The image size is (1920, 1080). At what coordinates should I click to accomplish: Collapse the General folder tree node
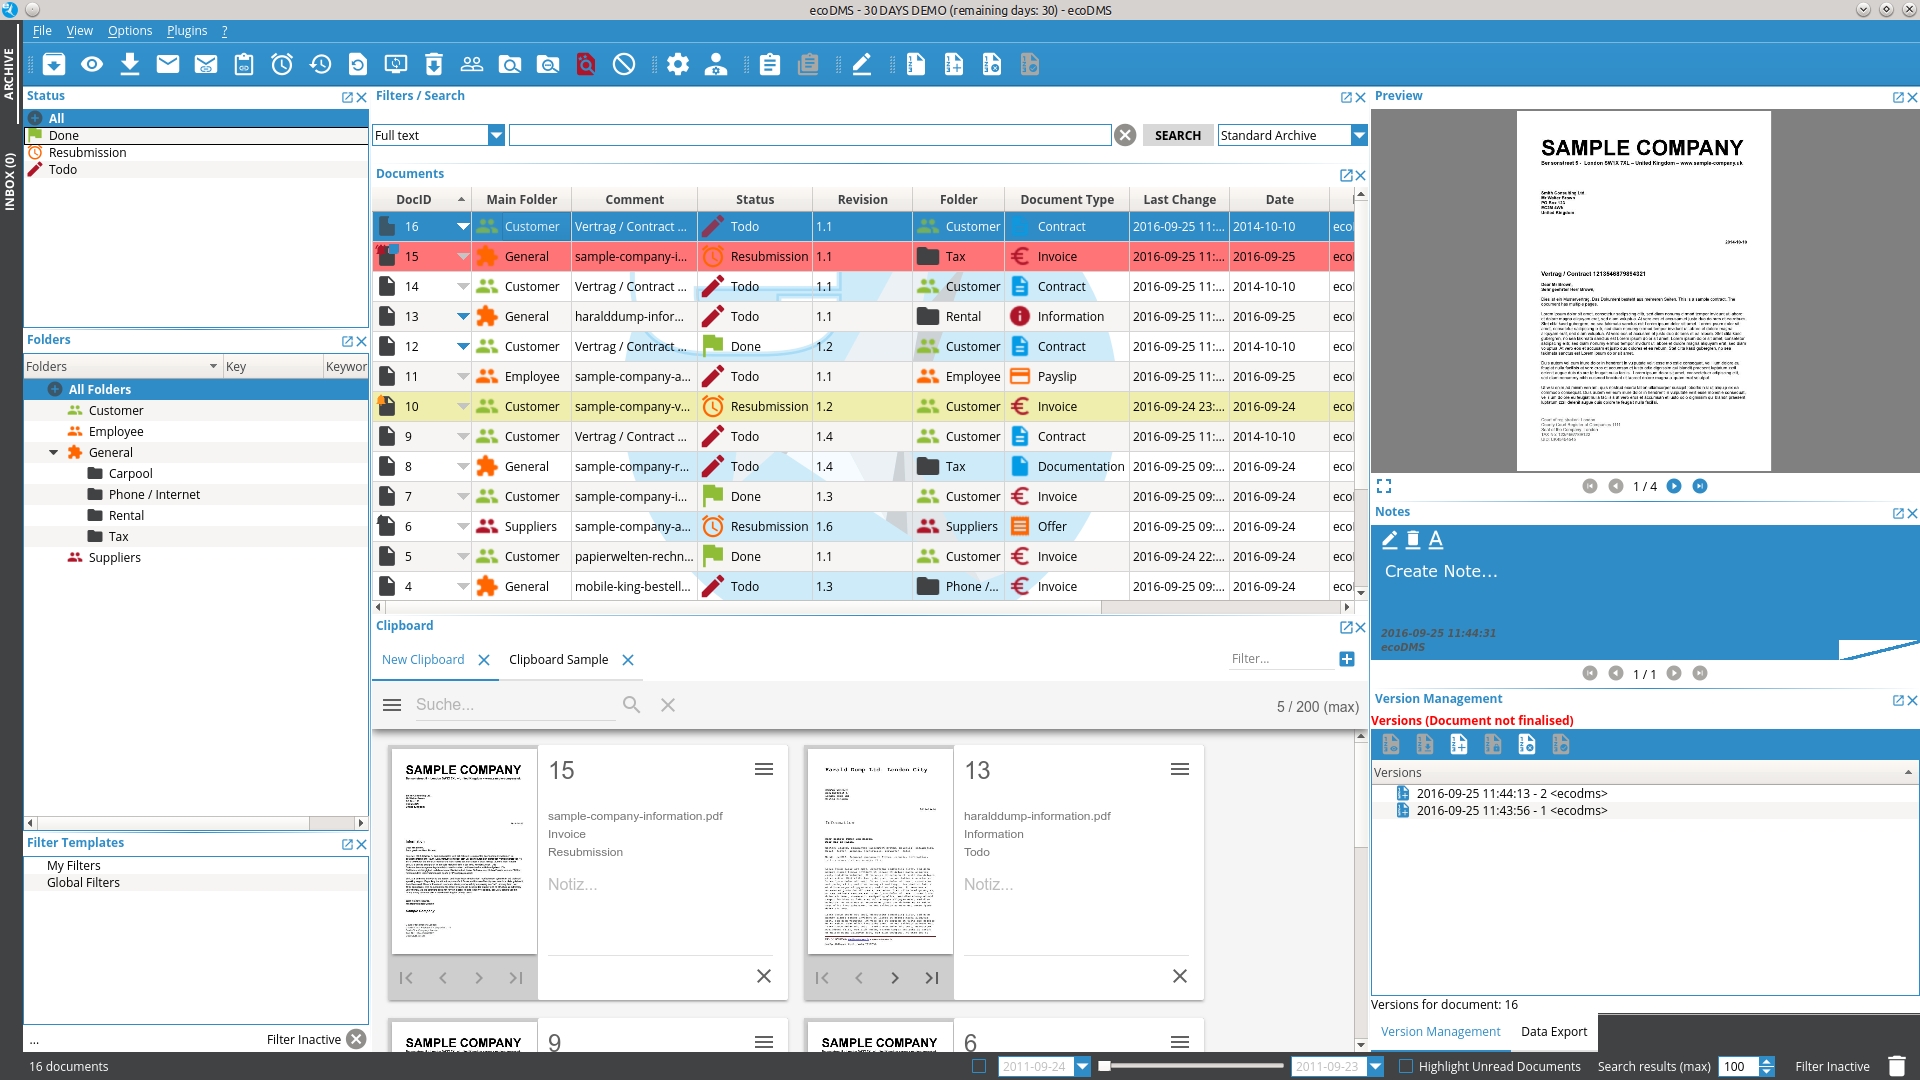point(54,452)
